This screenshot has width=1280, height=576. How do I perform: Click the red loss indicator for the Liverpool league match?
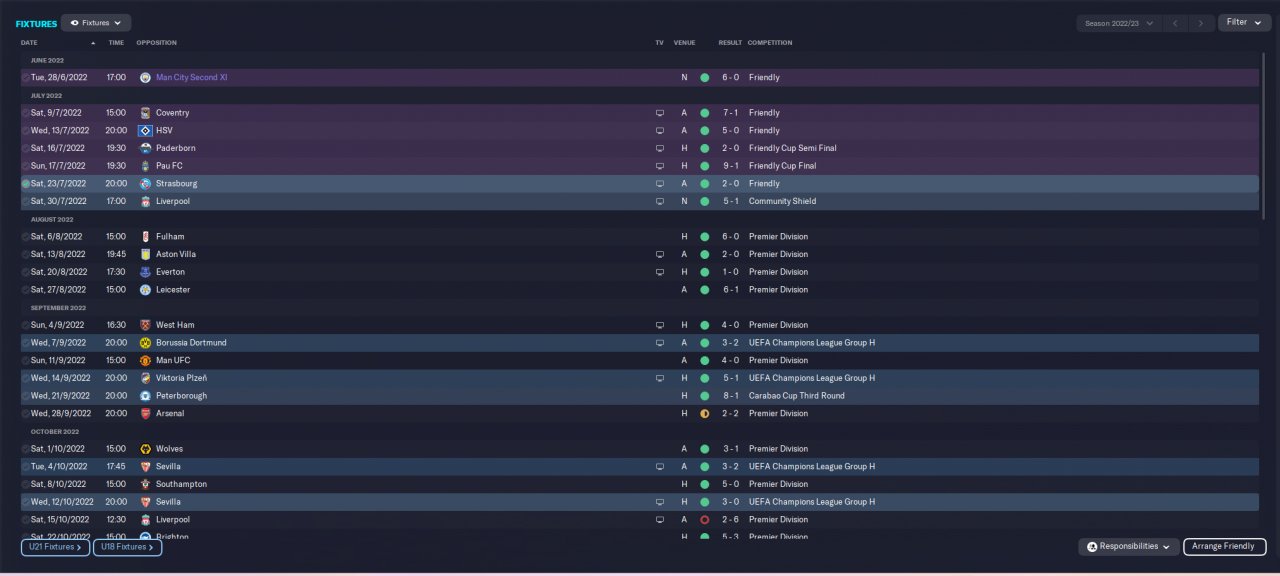[704, 520]
